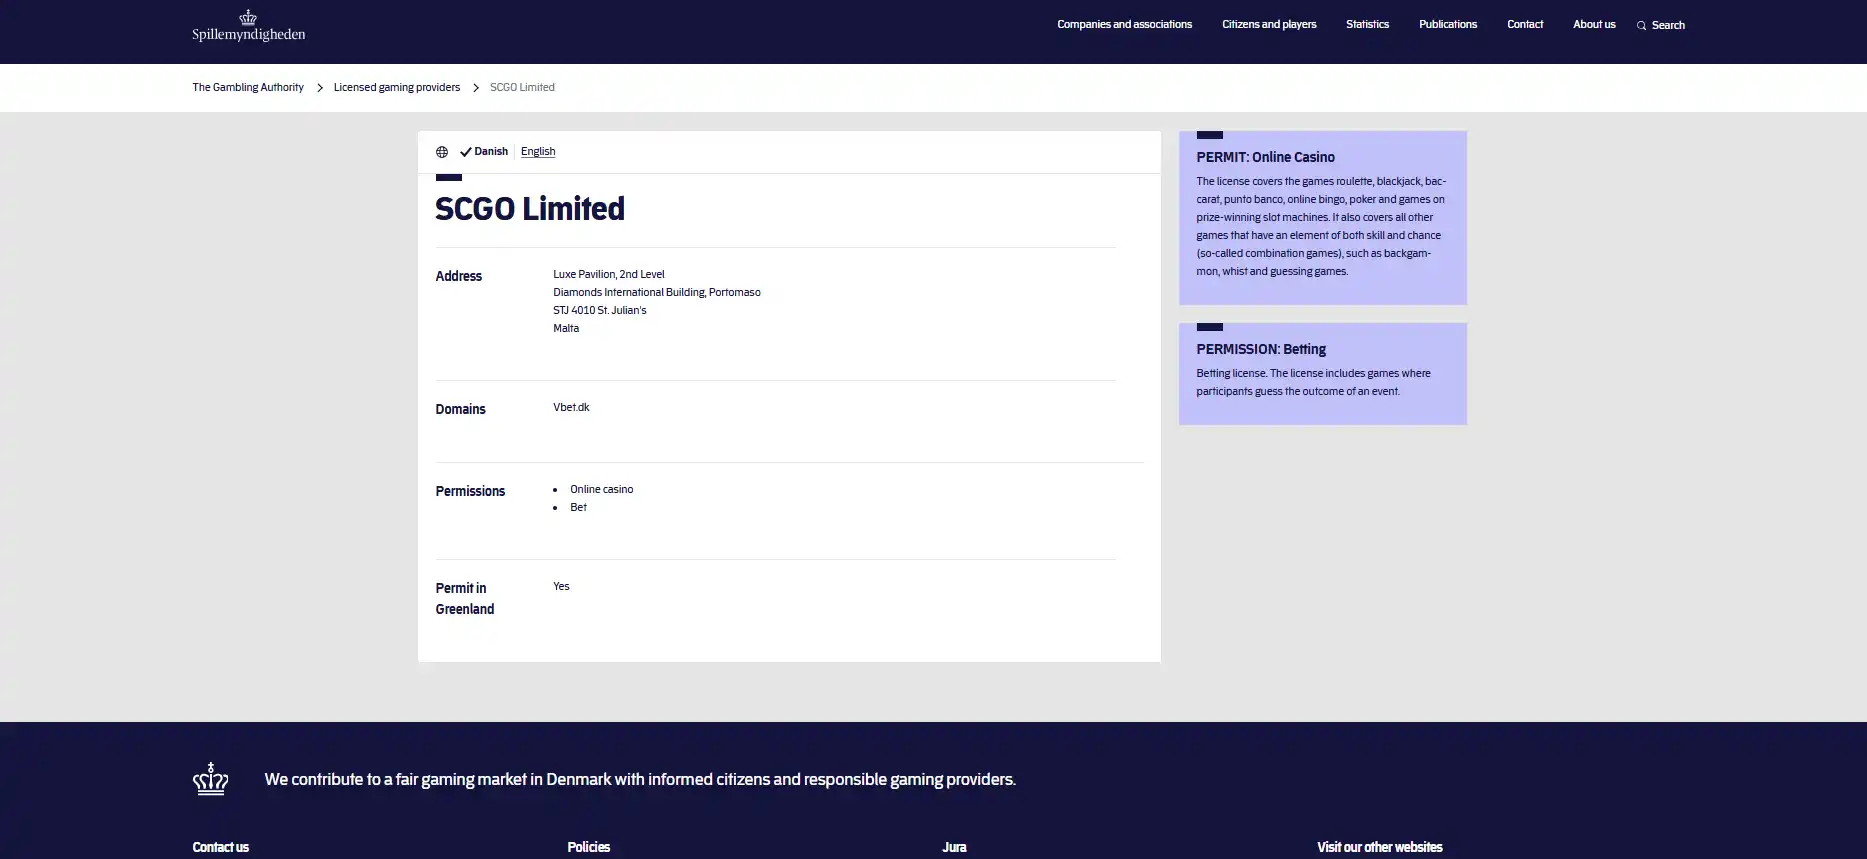1867x859 pixels.
Task: Switch language to English
Action: pos(538,152)
